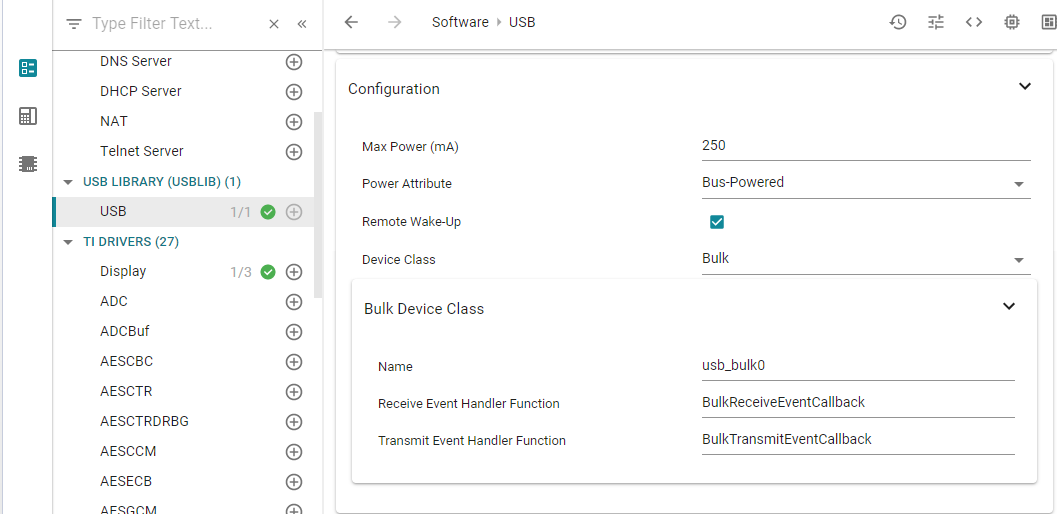
Task: Clear the filter text box
Action: click(274, 24)
